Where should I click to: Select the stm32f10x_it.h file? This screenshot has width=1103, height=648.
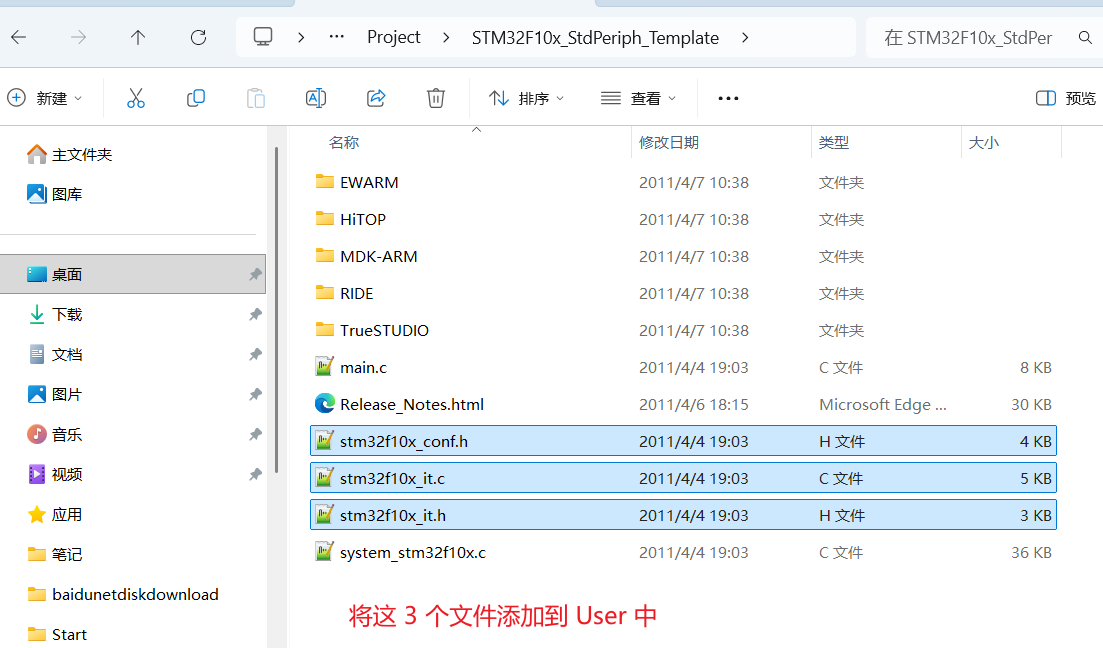click(683, 515)
